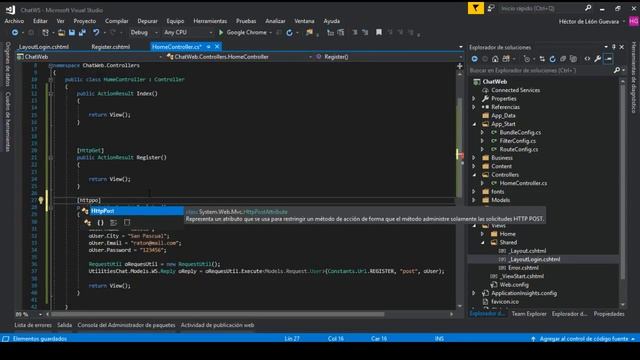This screenshot has height=360, width=640.
Task: Expand the Business folder
Action: pyautogui.click(x=474, y=158)
